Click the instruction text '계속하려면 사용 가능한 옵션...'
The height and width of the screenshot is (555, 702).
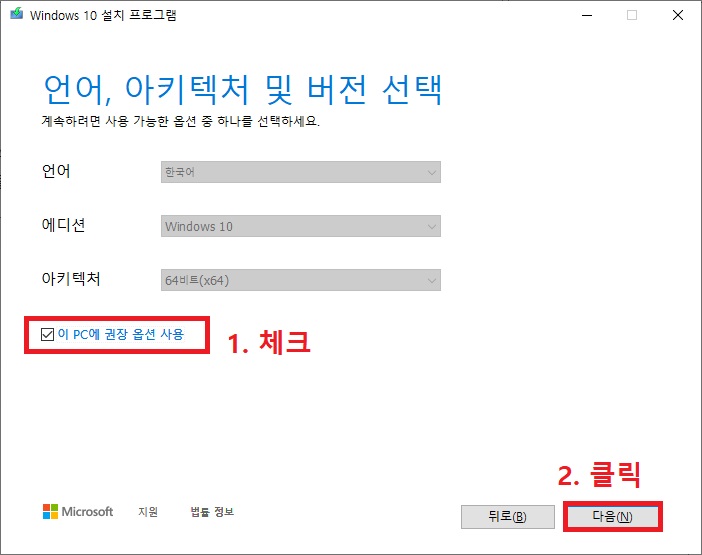click(181, 121)
